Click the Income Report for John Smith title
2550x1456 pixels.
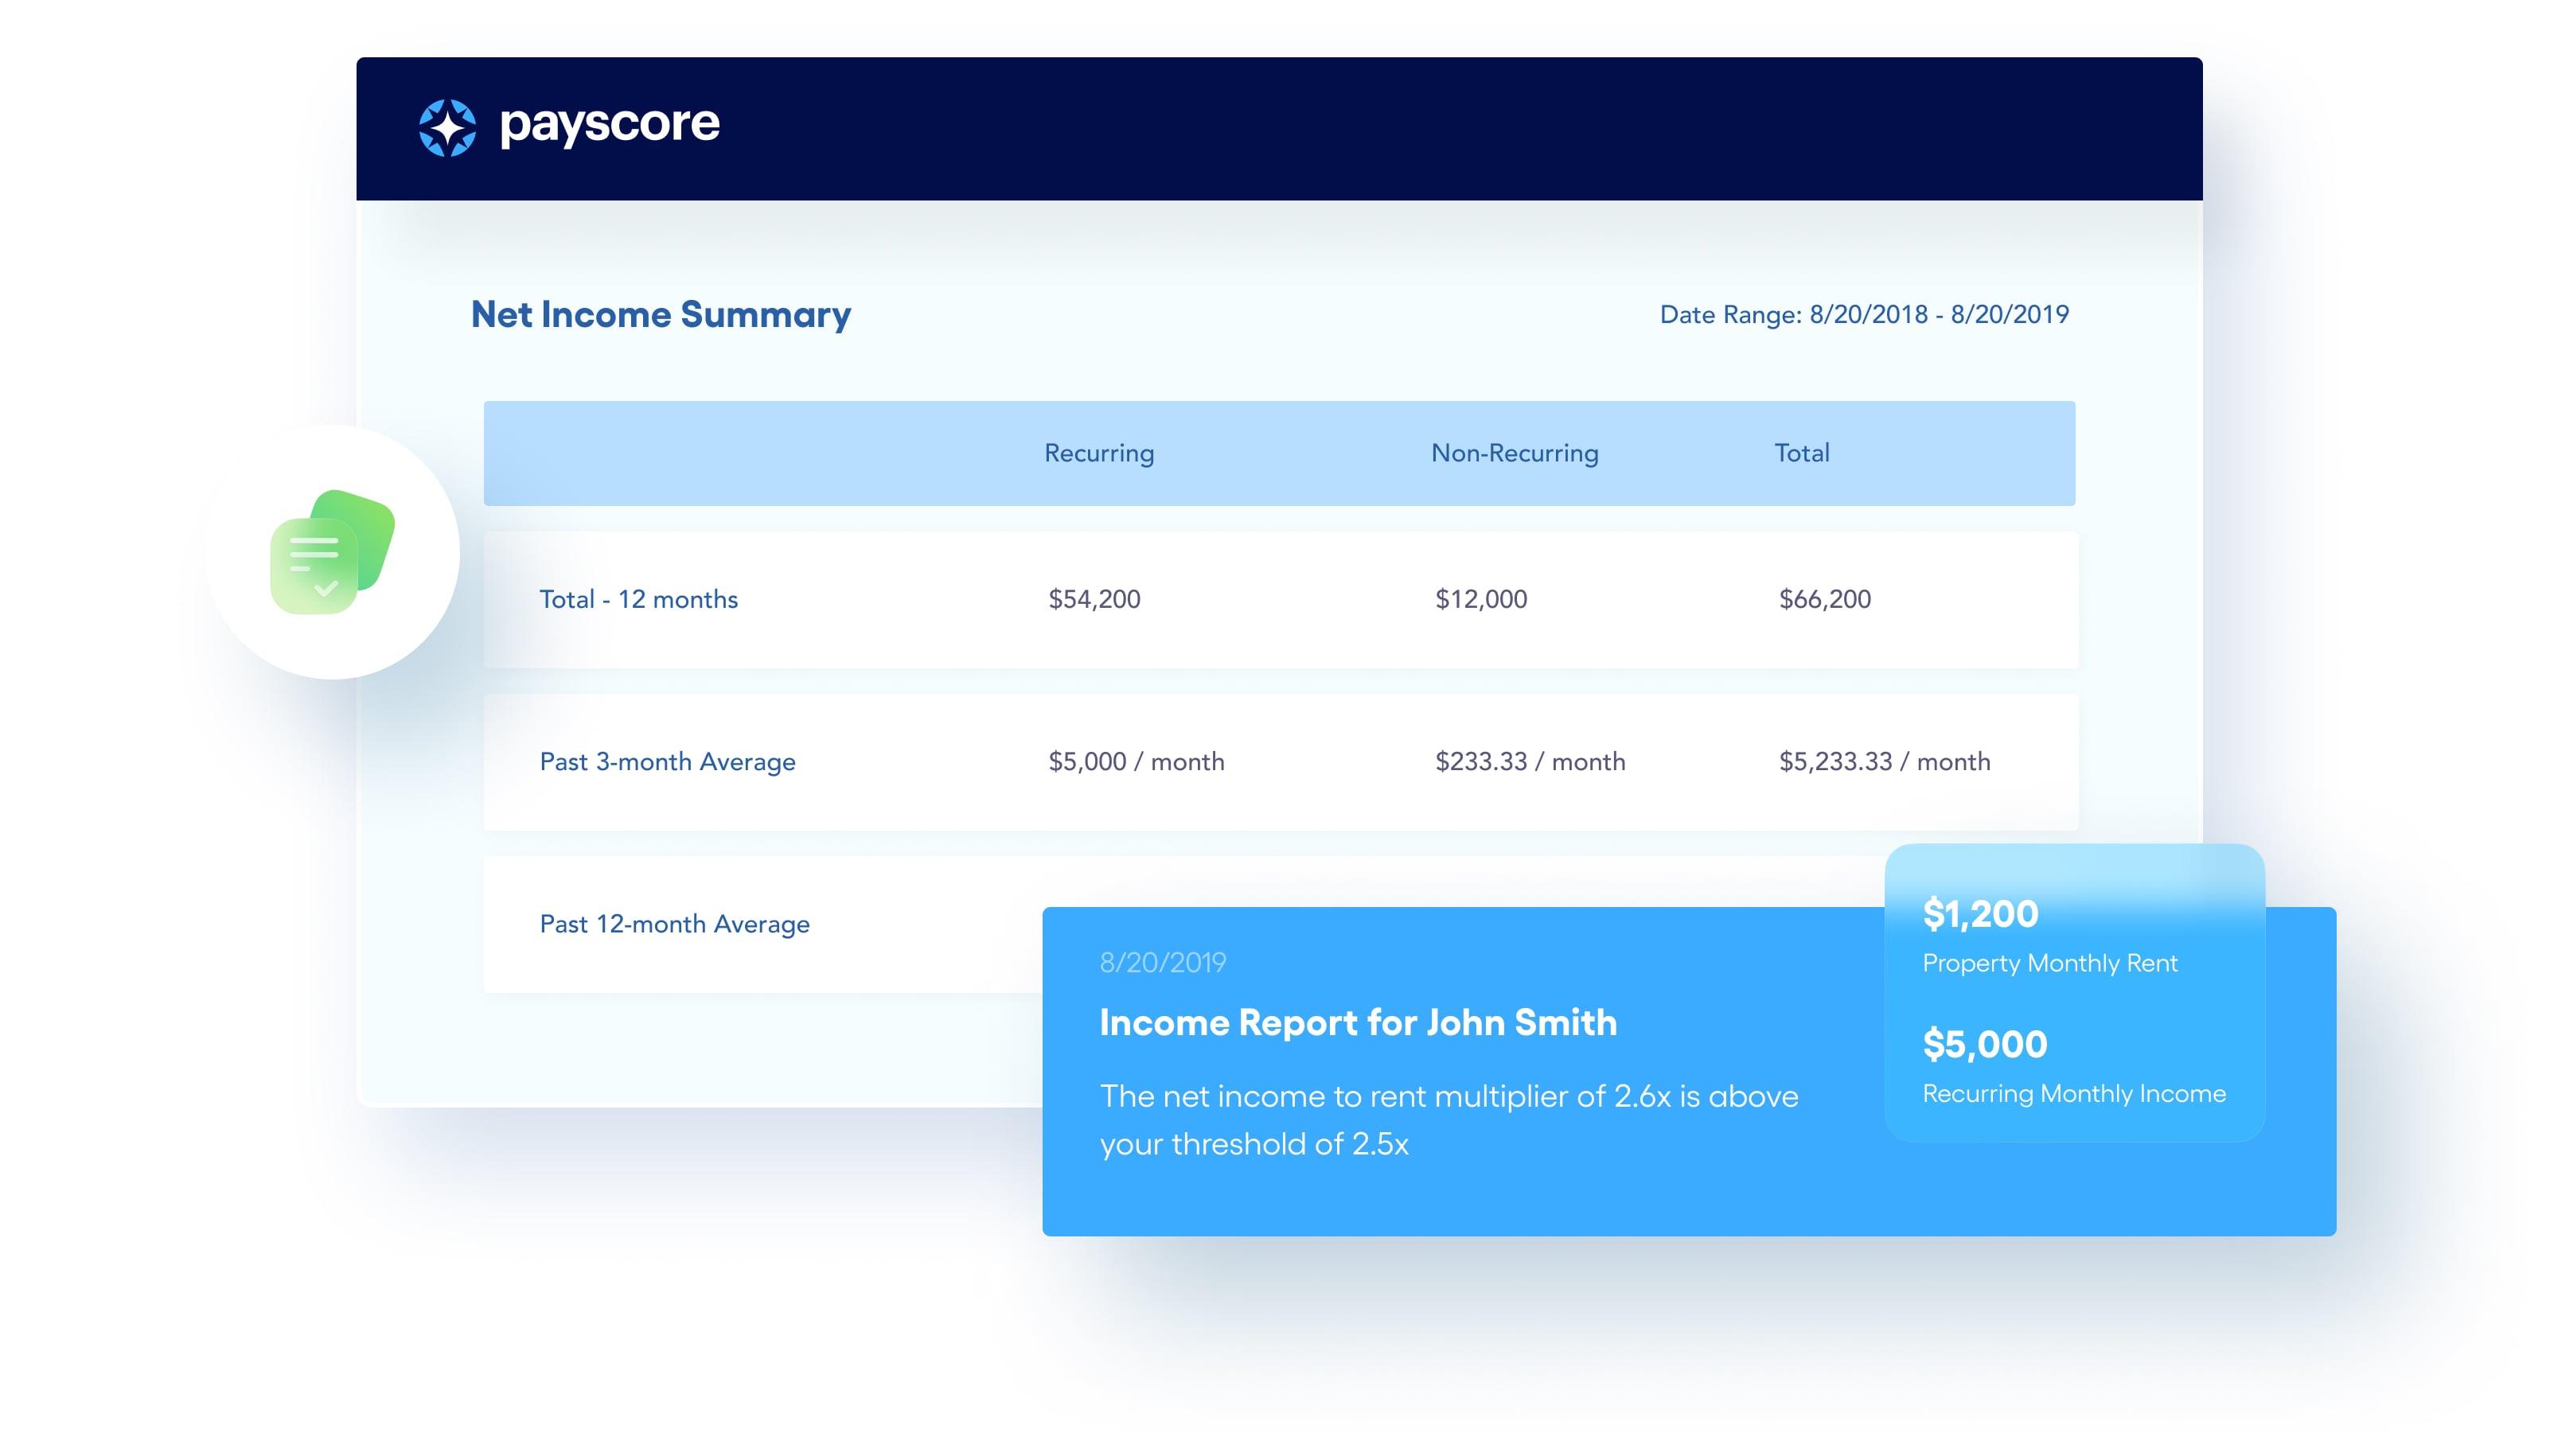coord(1357,1022)
